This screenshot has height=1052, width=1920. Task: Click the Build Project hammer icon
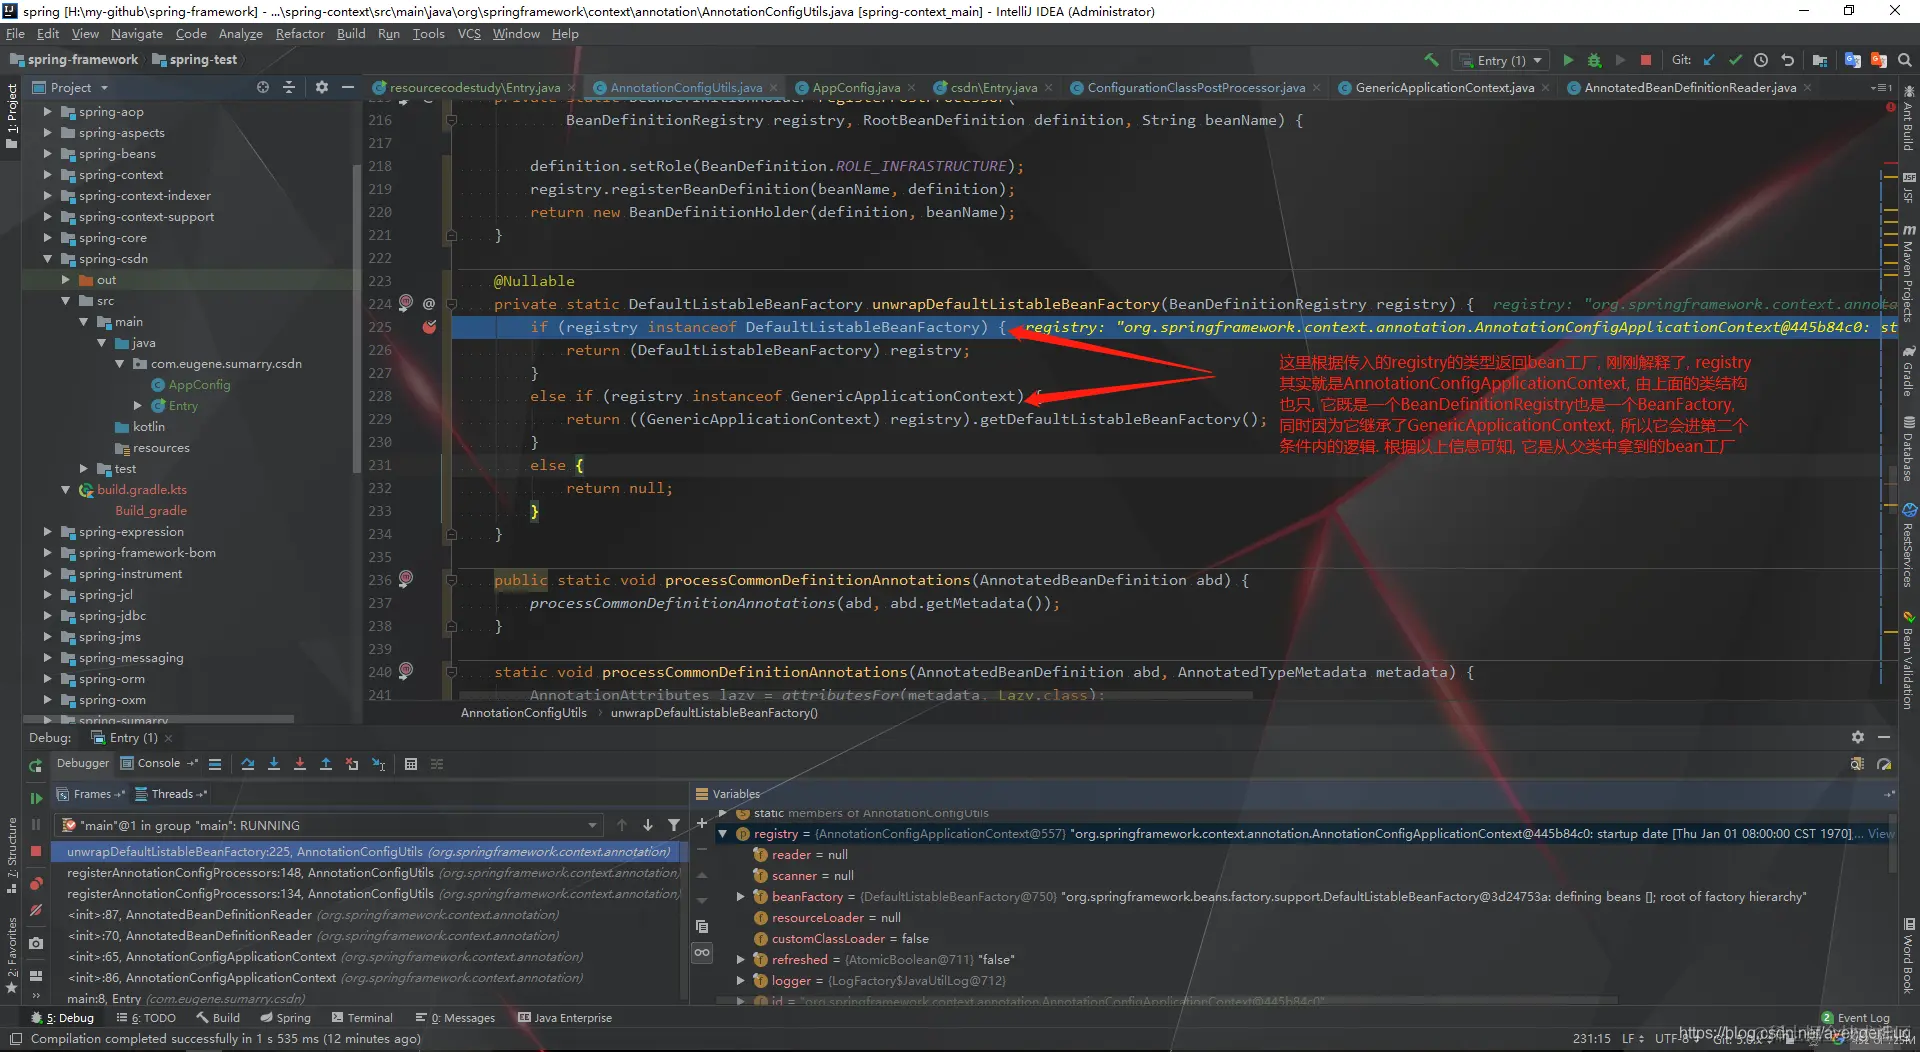(x=1431, y=60)
